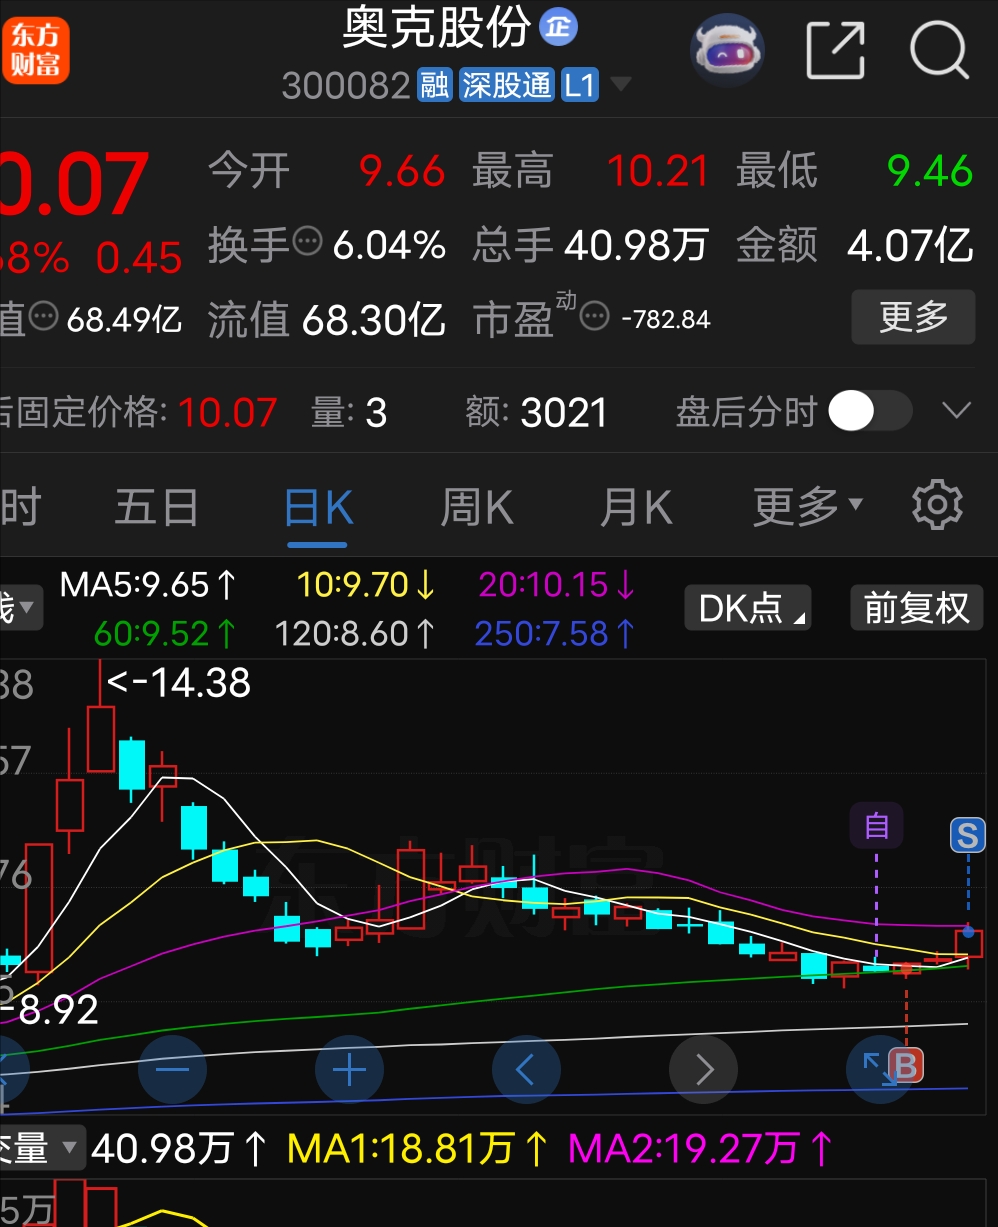Tap the 最高 10.21 value
The height and width of the screenshot is (1227, 998).
(x=658, y=172)
